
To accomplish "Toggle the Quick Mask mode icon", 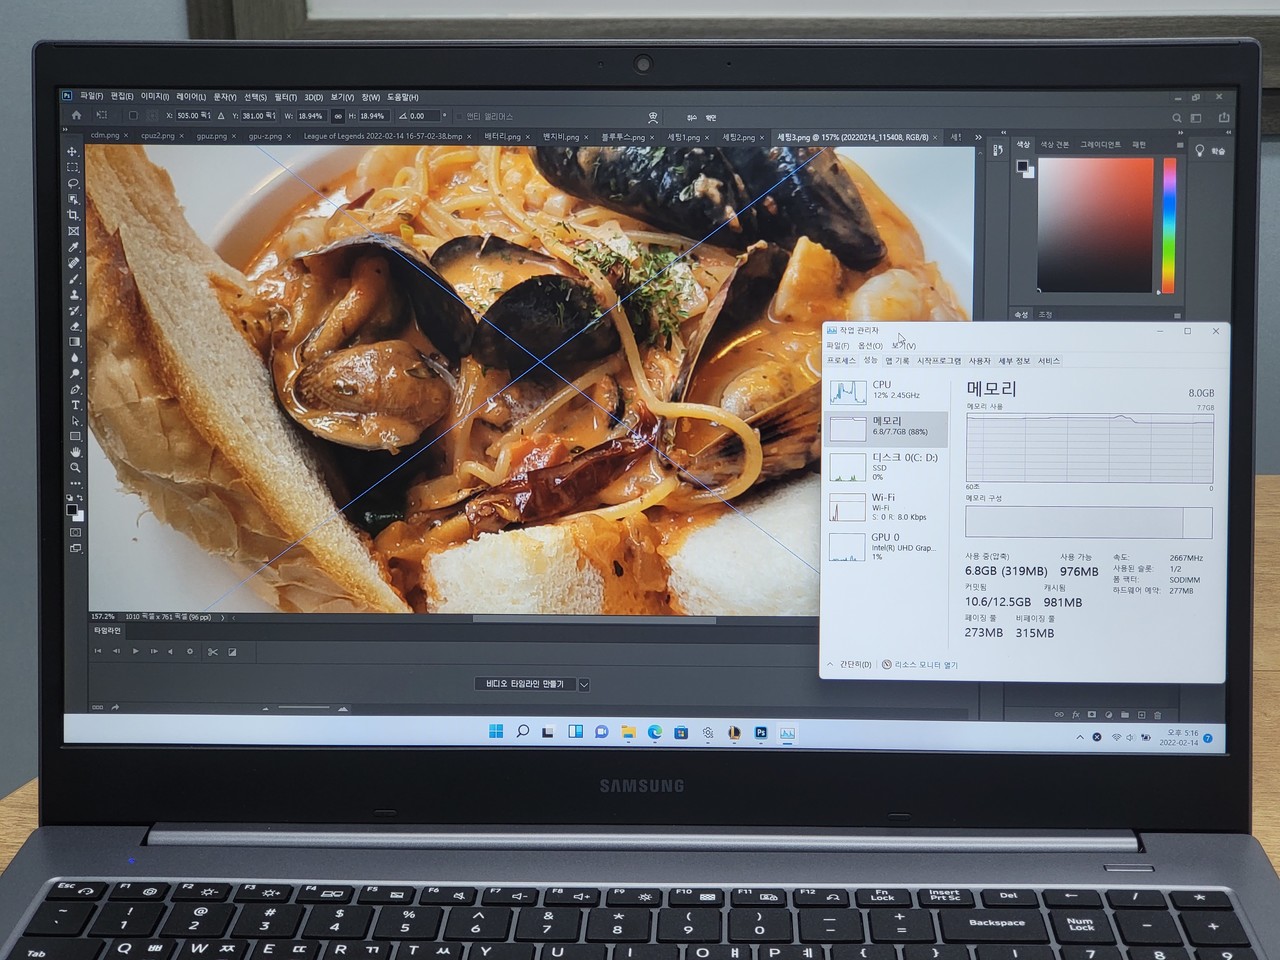I will pos(75,532).
